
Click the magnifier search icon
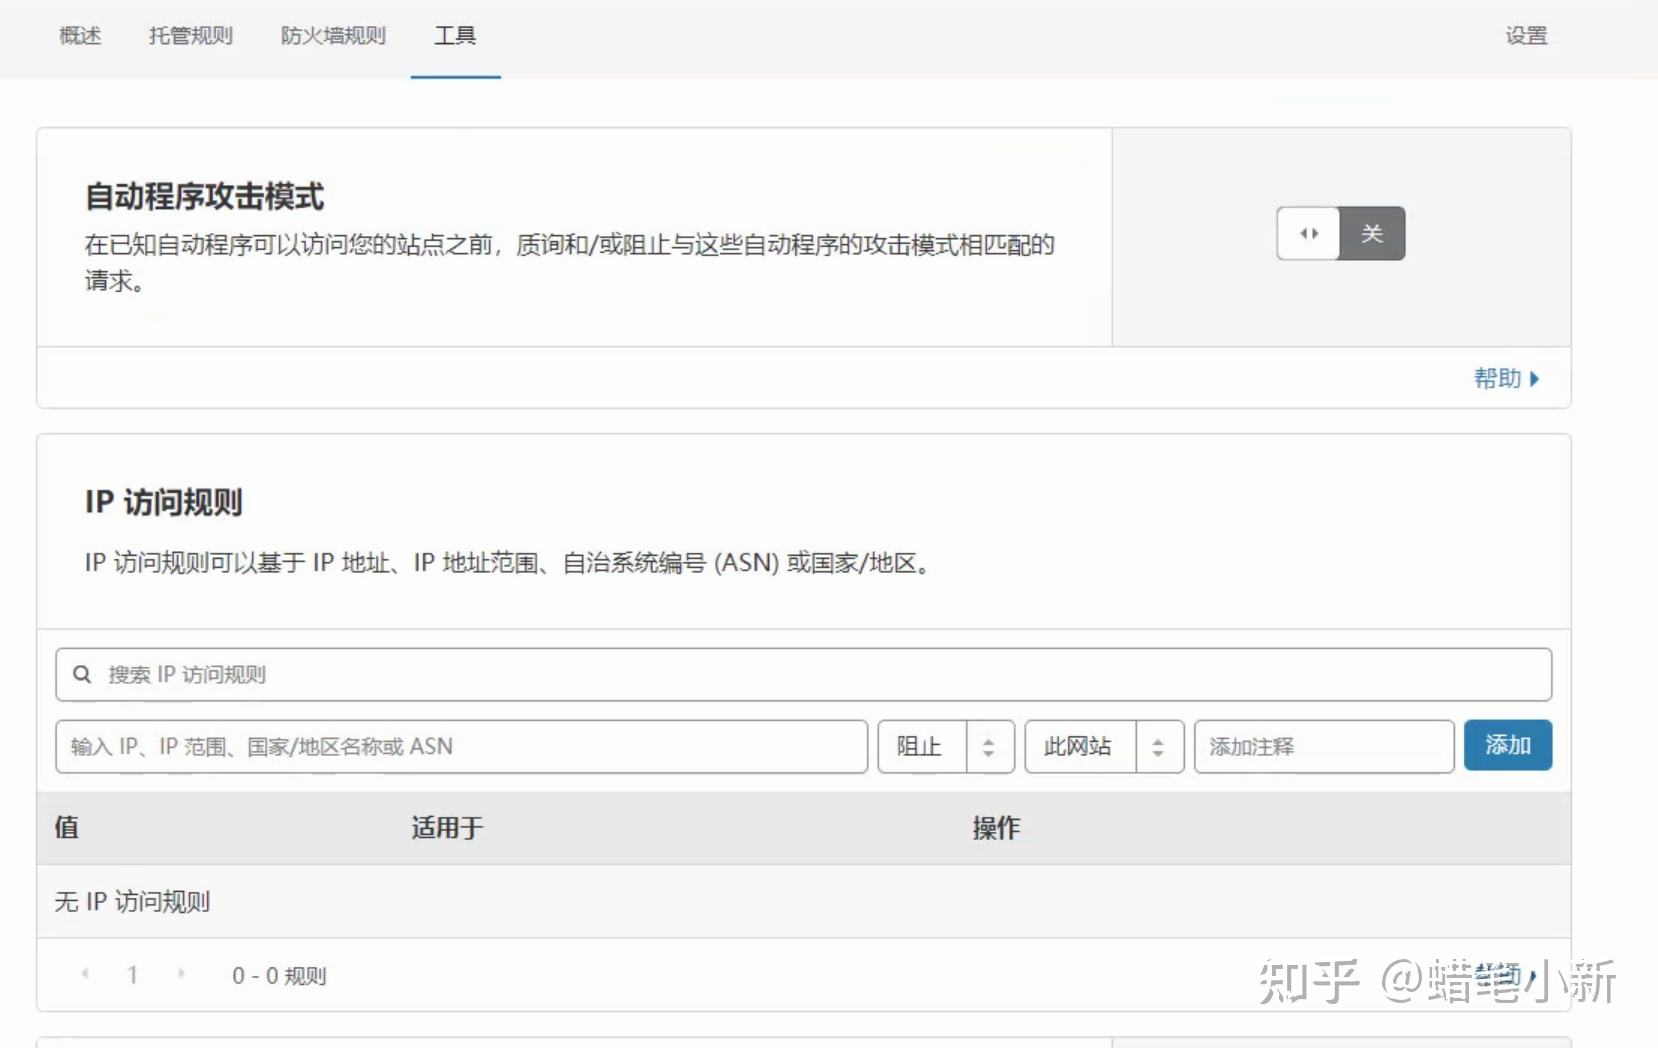[x=82, y=674]
